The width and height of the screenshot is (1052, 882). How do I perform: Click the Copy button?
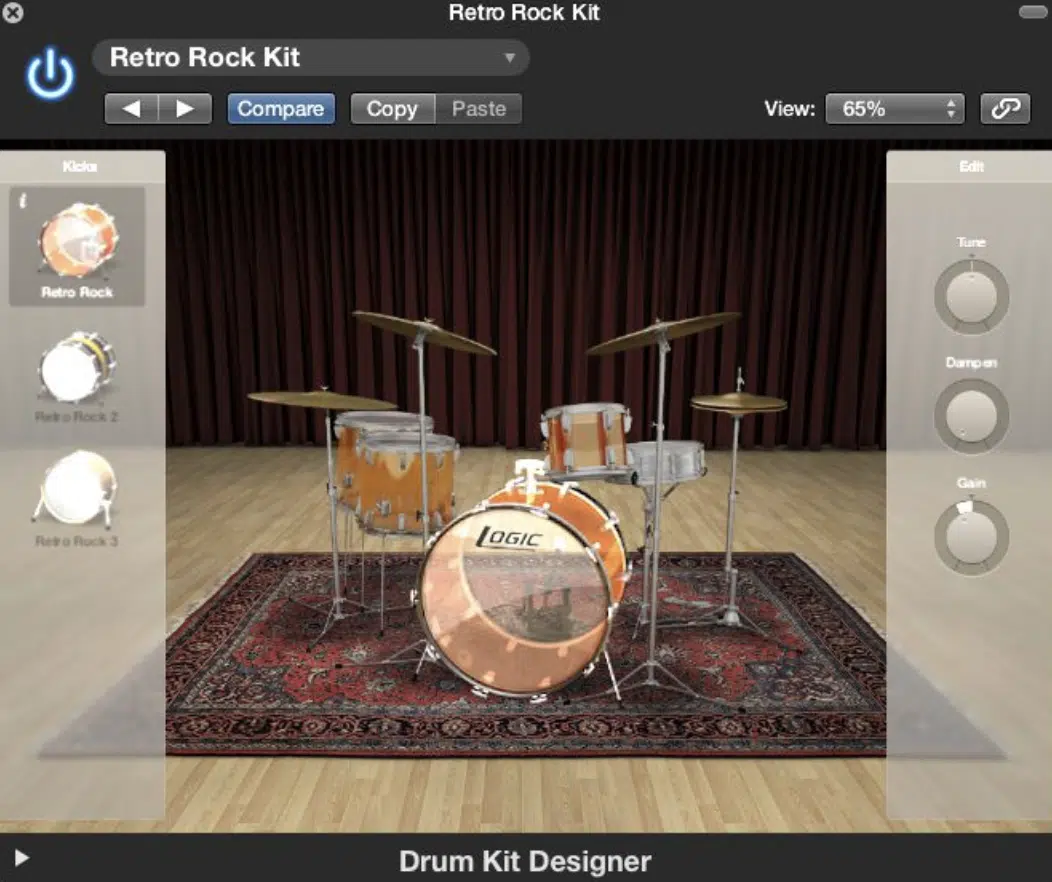pos(392,109)
